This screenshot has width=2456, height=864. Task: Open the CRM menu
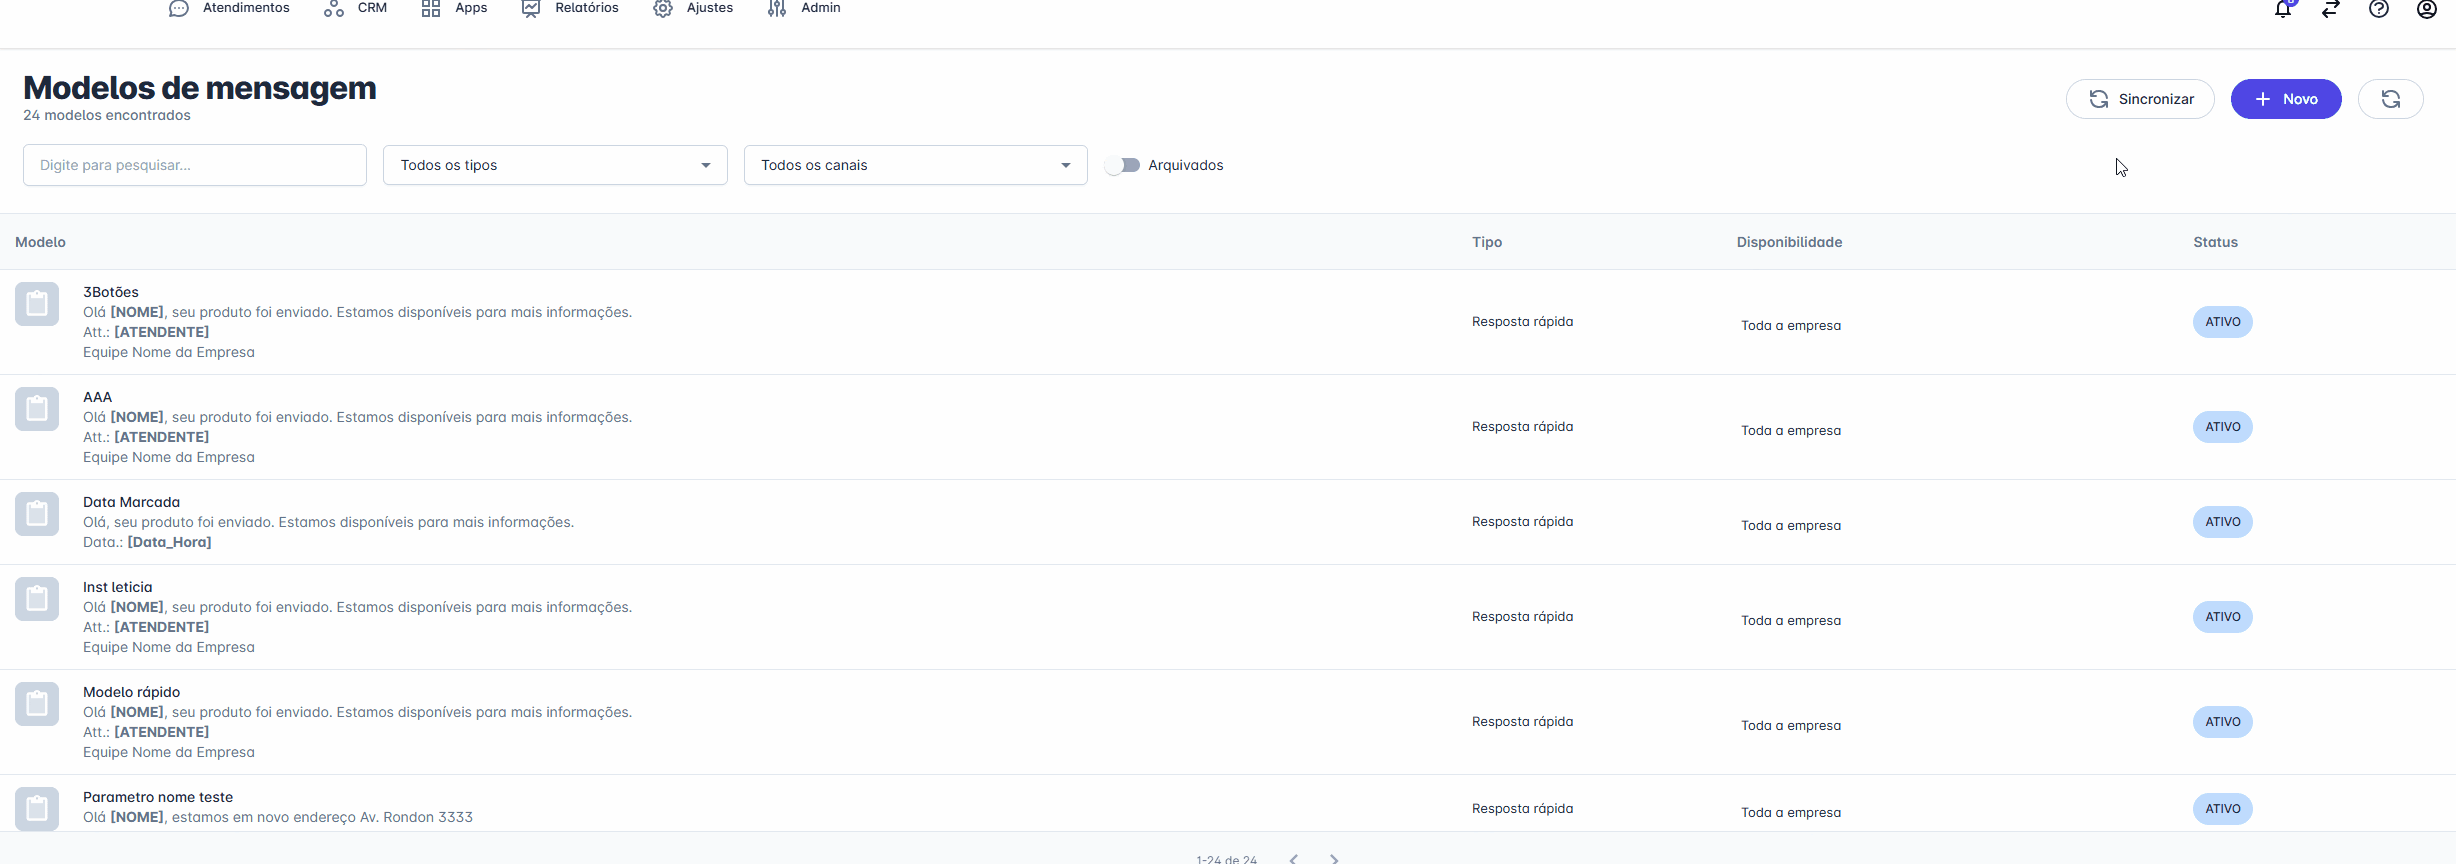pyautogui.click(x=356, y=8)
